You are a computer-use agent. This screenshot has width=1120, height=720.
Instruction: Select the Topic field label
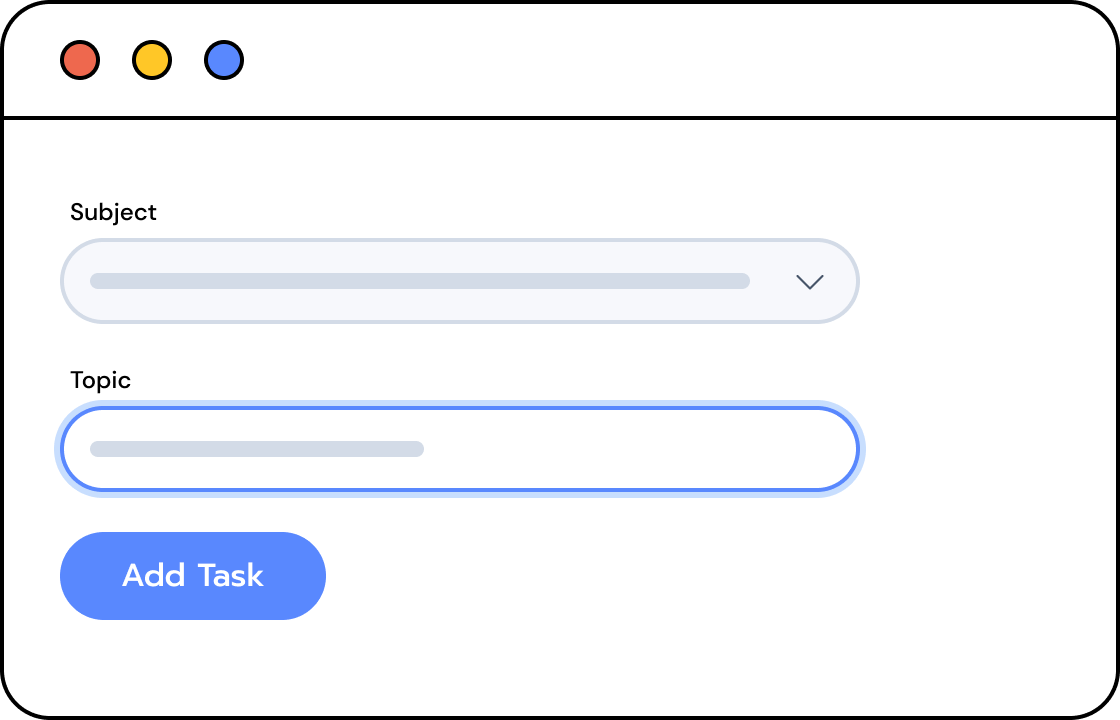pos(100,380)
